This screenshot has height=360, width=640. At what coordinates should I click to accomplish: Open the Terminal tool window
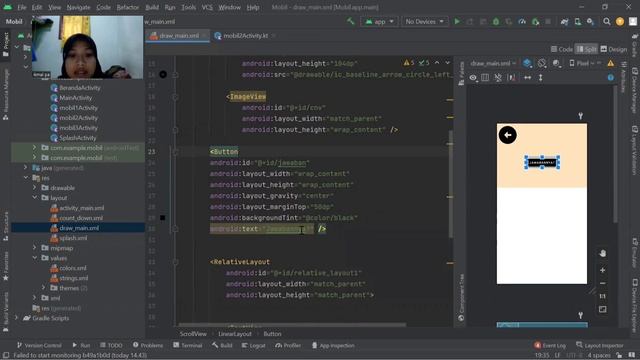click(x=188, y=345)
